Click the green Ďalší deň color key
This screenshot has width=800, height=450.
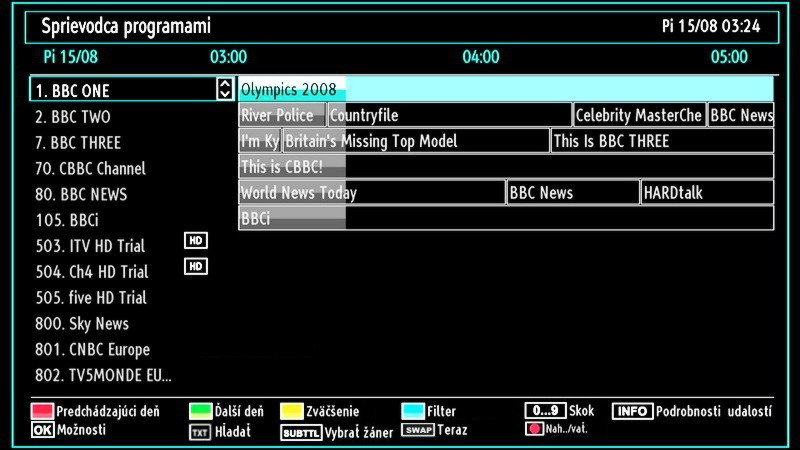tap(201, 411)
